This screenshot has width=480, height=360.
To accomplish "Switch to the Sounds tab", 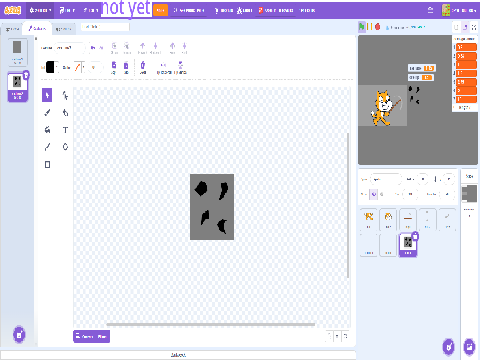I will 63,29.
